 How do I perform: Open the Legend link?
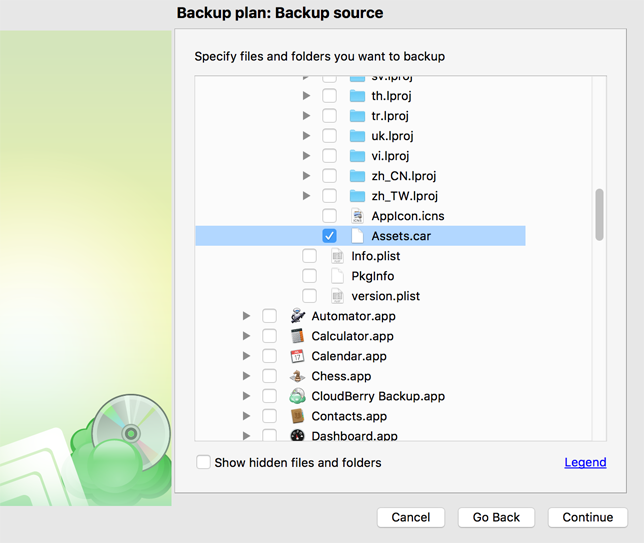[585, 462]
